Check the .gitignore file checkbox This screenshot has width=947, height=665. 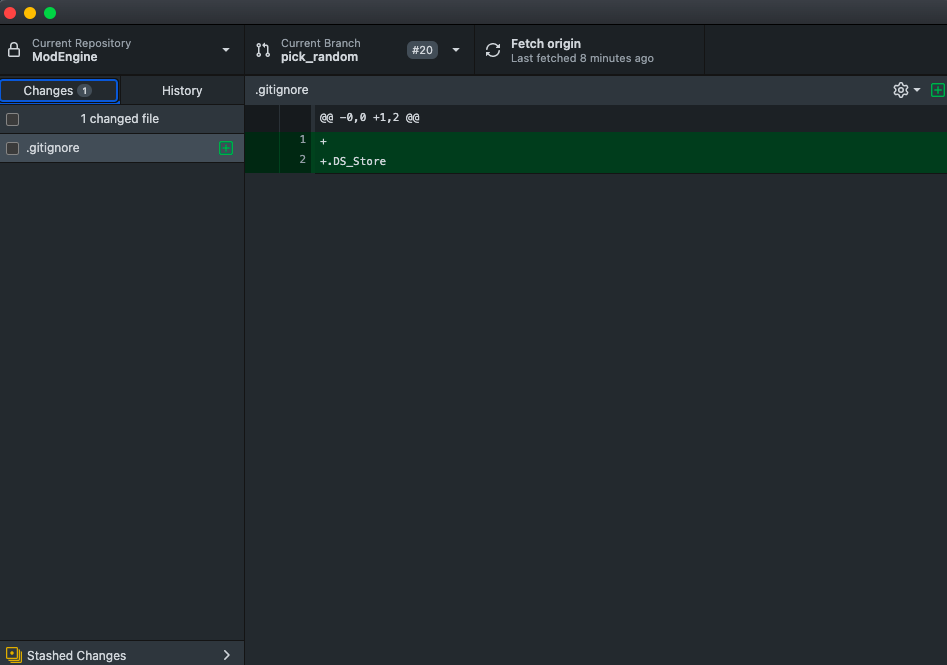click(x=13, y=148)
